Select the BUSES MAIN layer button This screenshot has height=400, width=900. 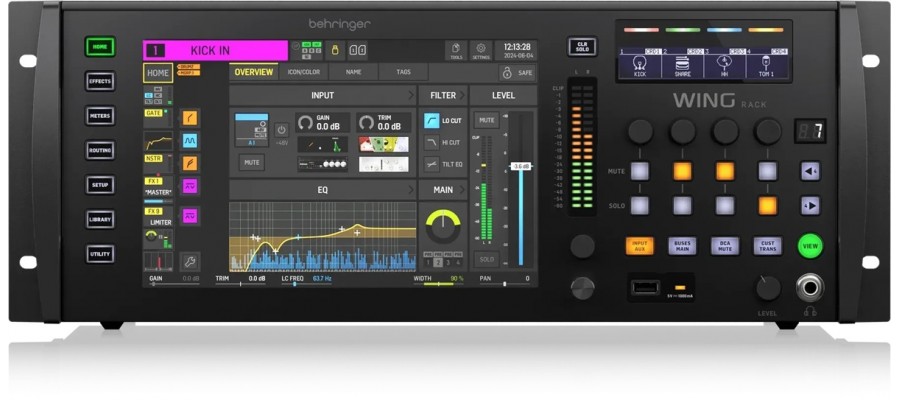(x=682, y=246)
